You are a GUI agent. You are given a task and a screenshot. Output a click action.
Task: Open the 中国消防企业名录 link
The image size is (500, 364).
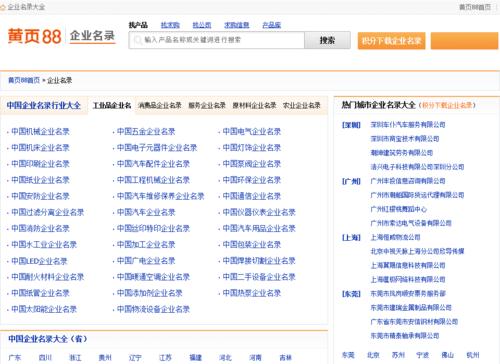tap(40, 228)
